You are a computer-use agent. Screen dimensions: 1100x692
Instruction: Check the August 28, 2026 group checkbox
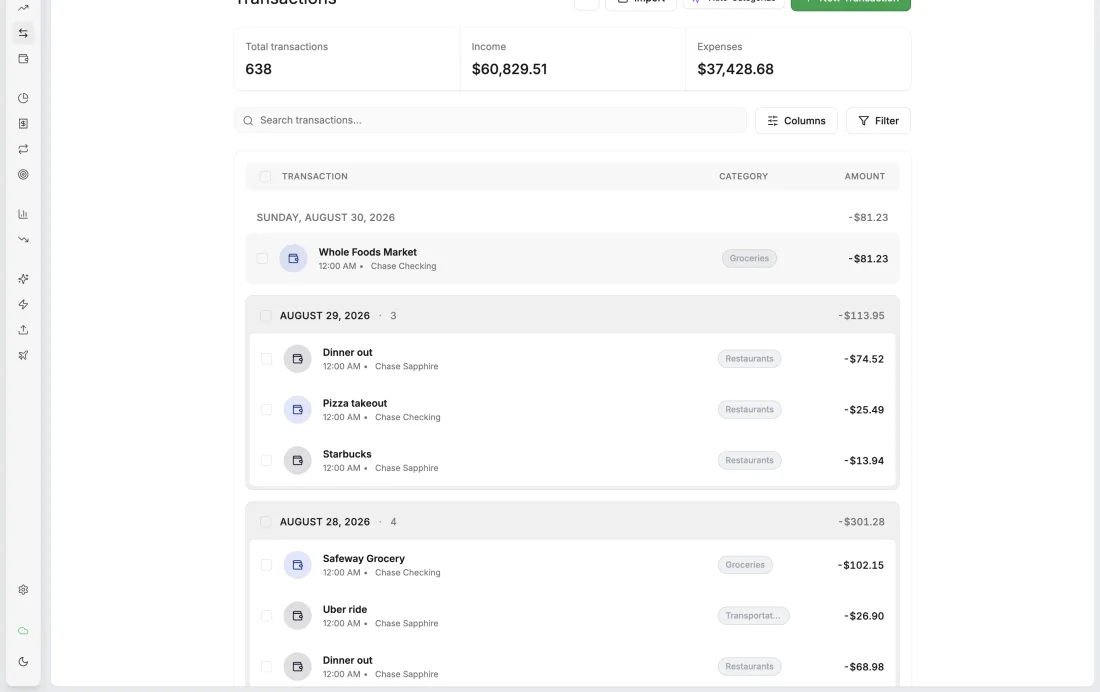coord(266,521)
